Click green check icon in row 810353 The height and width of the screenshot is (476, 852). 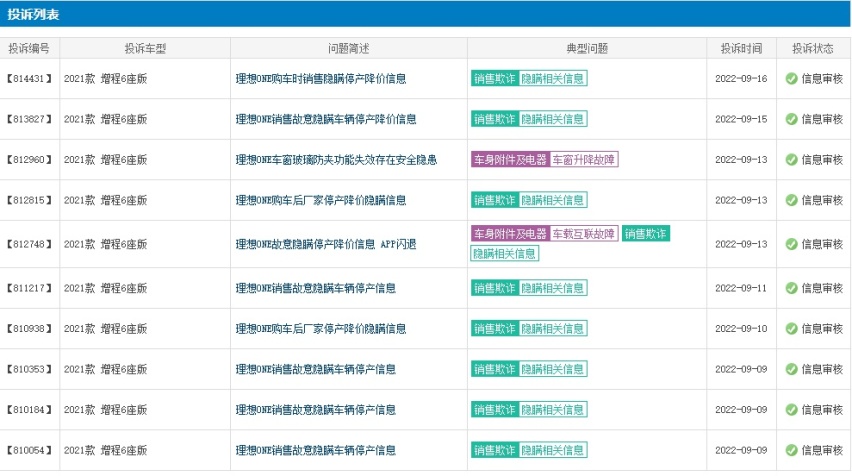(791, 369)
